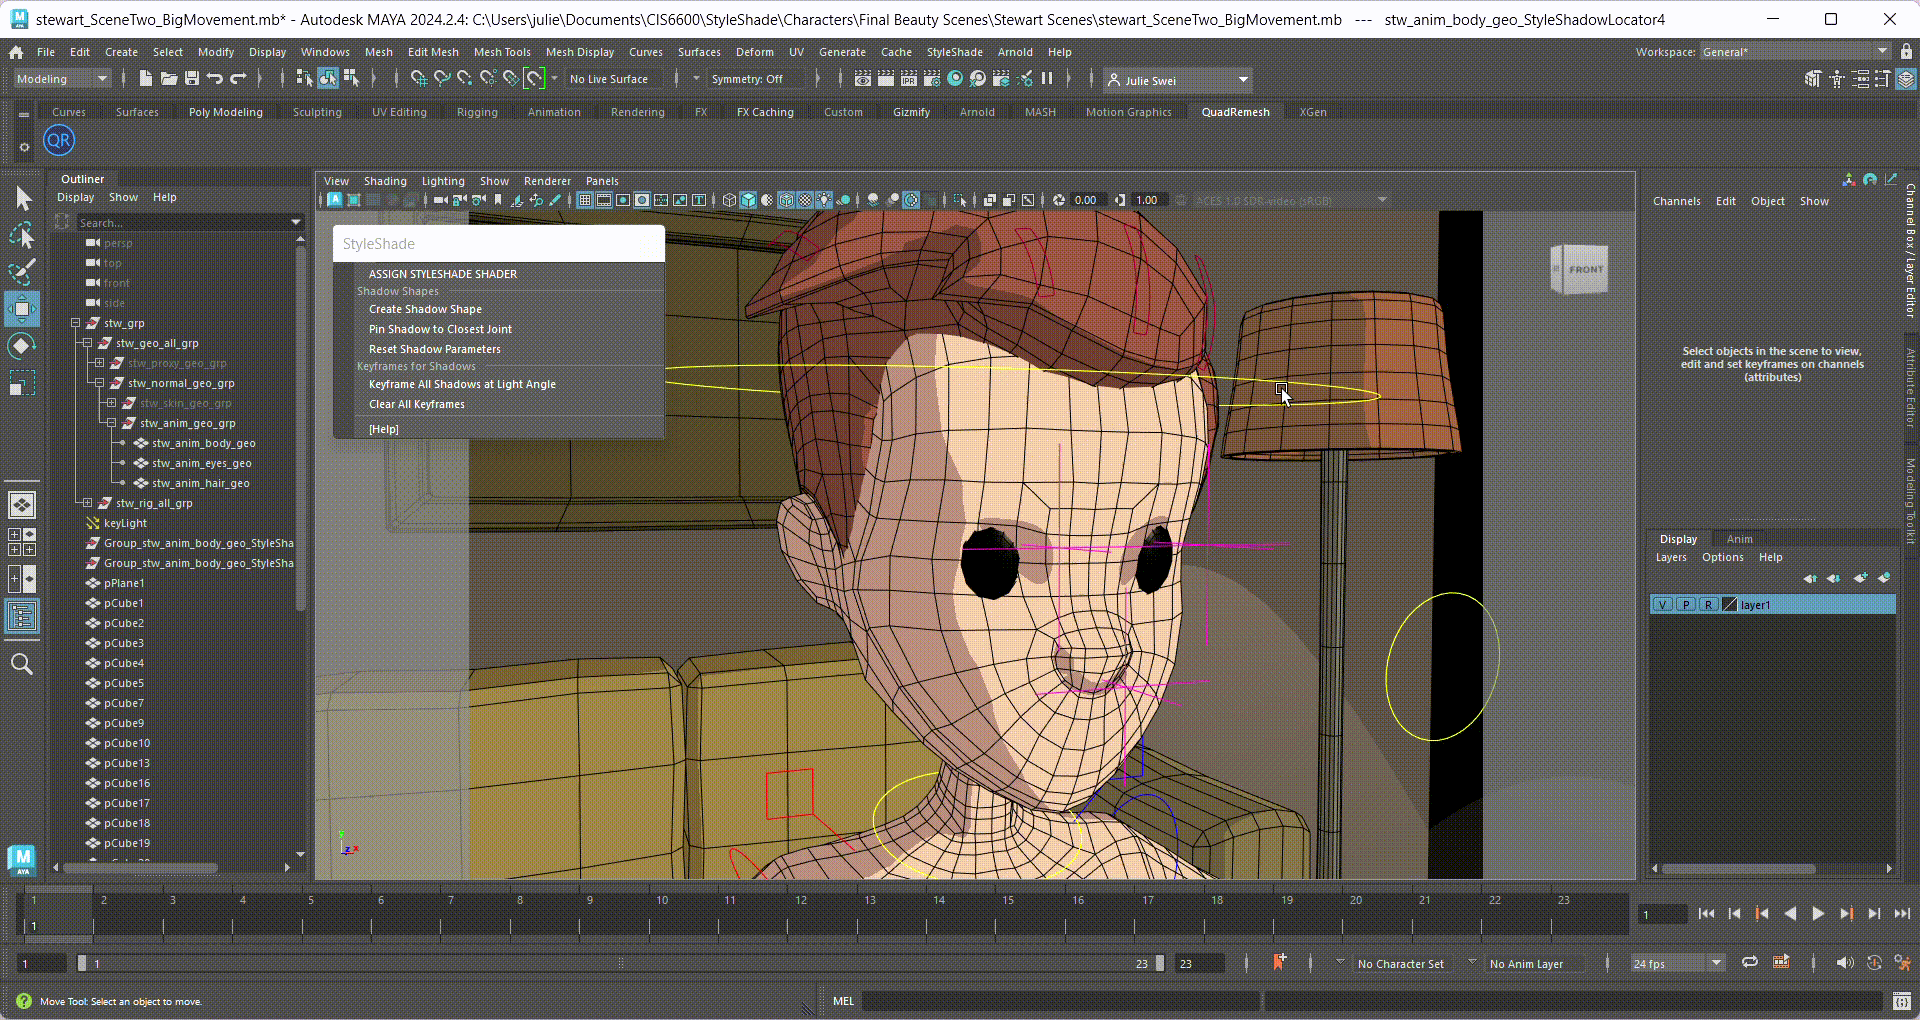Screen dimensions: 1920x1020
Task: Open the Render Settings icon
Action: 932,79
